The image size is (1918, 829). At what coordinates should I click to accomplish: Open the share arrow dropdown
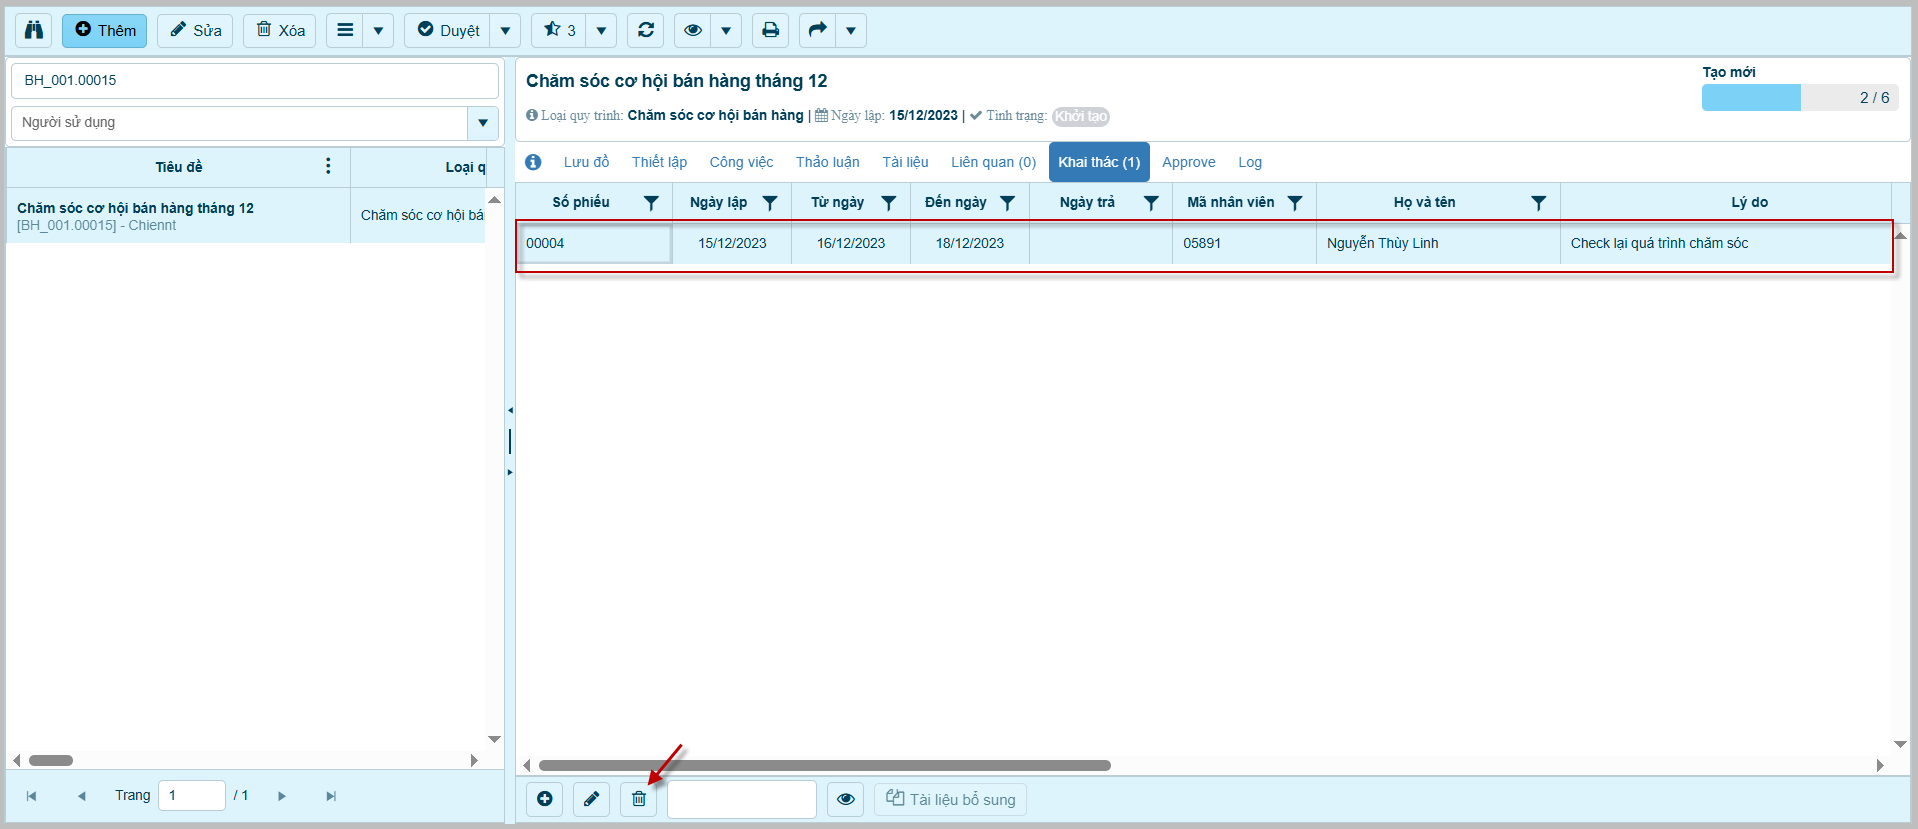coord(851,30)
